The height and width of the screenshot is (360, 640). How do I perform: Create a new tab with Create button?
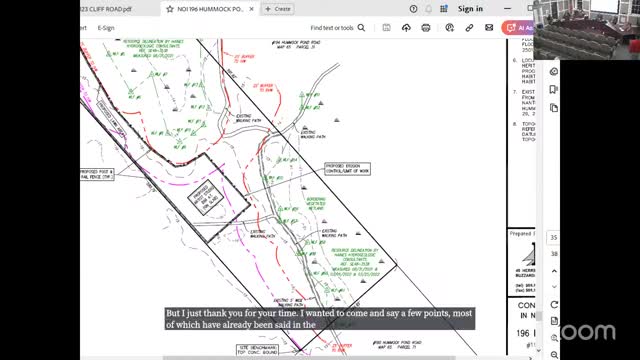pyautogui.click(x=278, y=9)
